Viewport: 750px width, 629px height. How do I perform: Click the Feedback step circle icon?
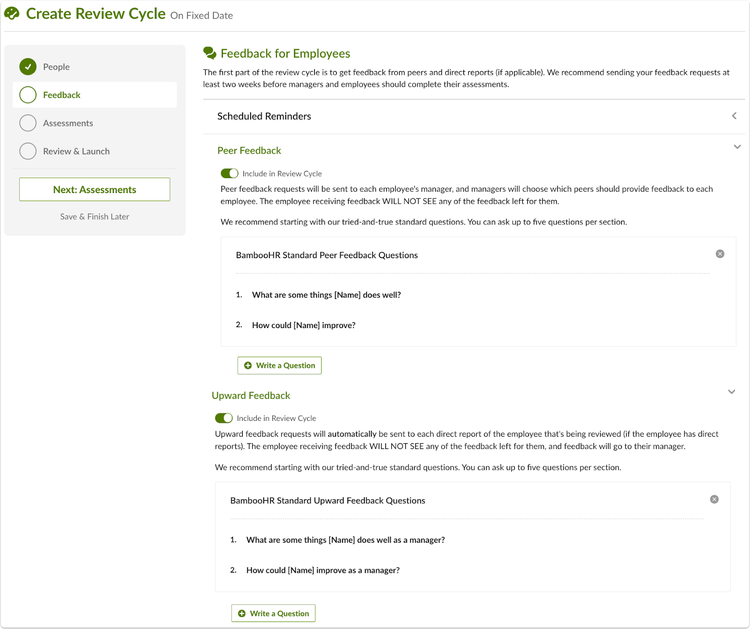28,95
